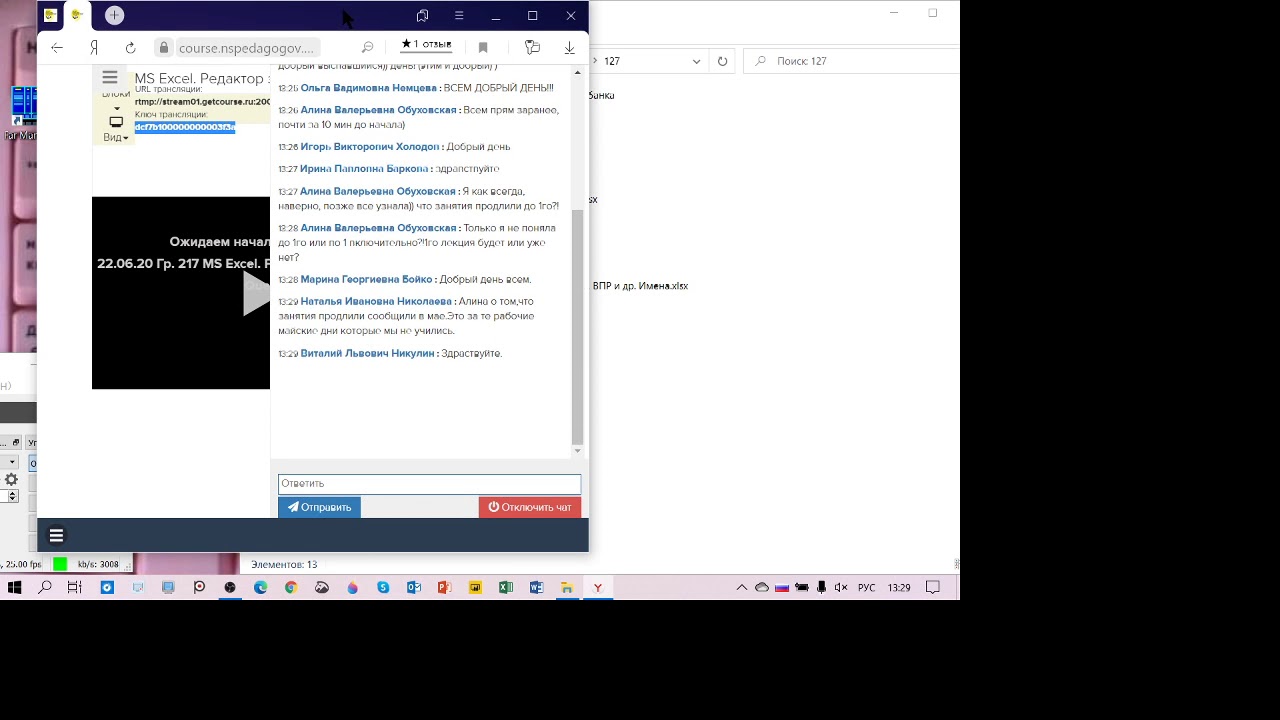Bookmark this page with the flag icon
The width and height of the screenshot is (1280, 720).
click(483, 47)
